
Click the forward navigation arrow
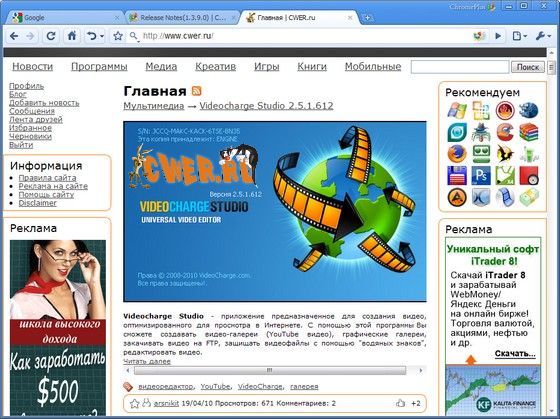pos(31,36)
